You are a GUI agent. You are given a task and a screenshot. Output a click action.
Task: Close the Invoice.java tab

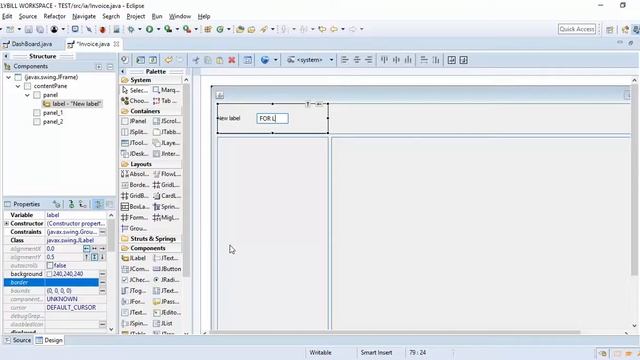point(116,44)
